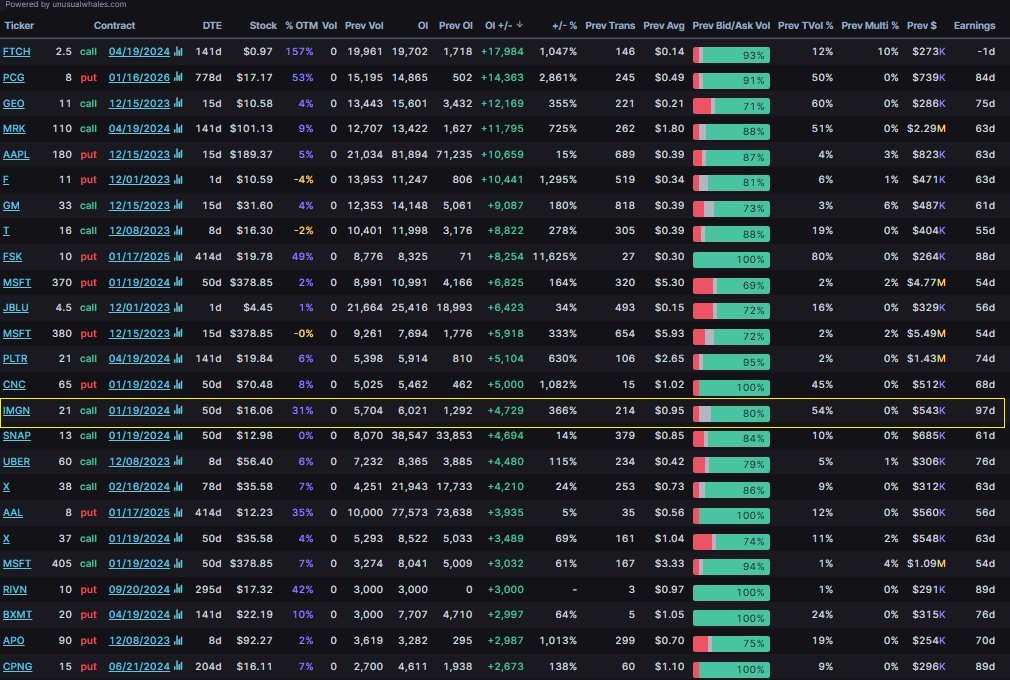The image size is (1010, 680).
Task: Sort by the Earnings column header
Action: click(x=975, y=26)
